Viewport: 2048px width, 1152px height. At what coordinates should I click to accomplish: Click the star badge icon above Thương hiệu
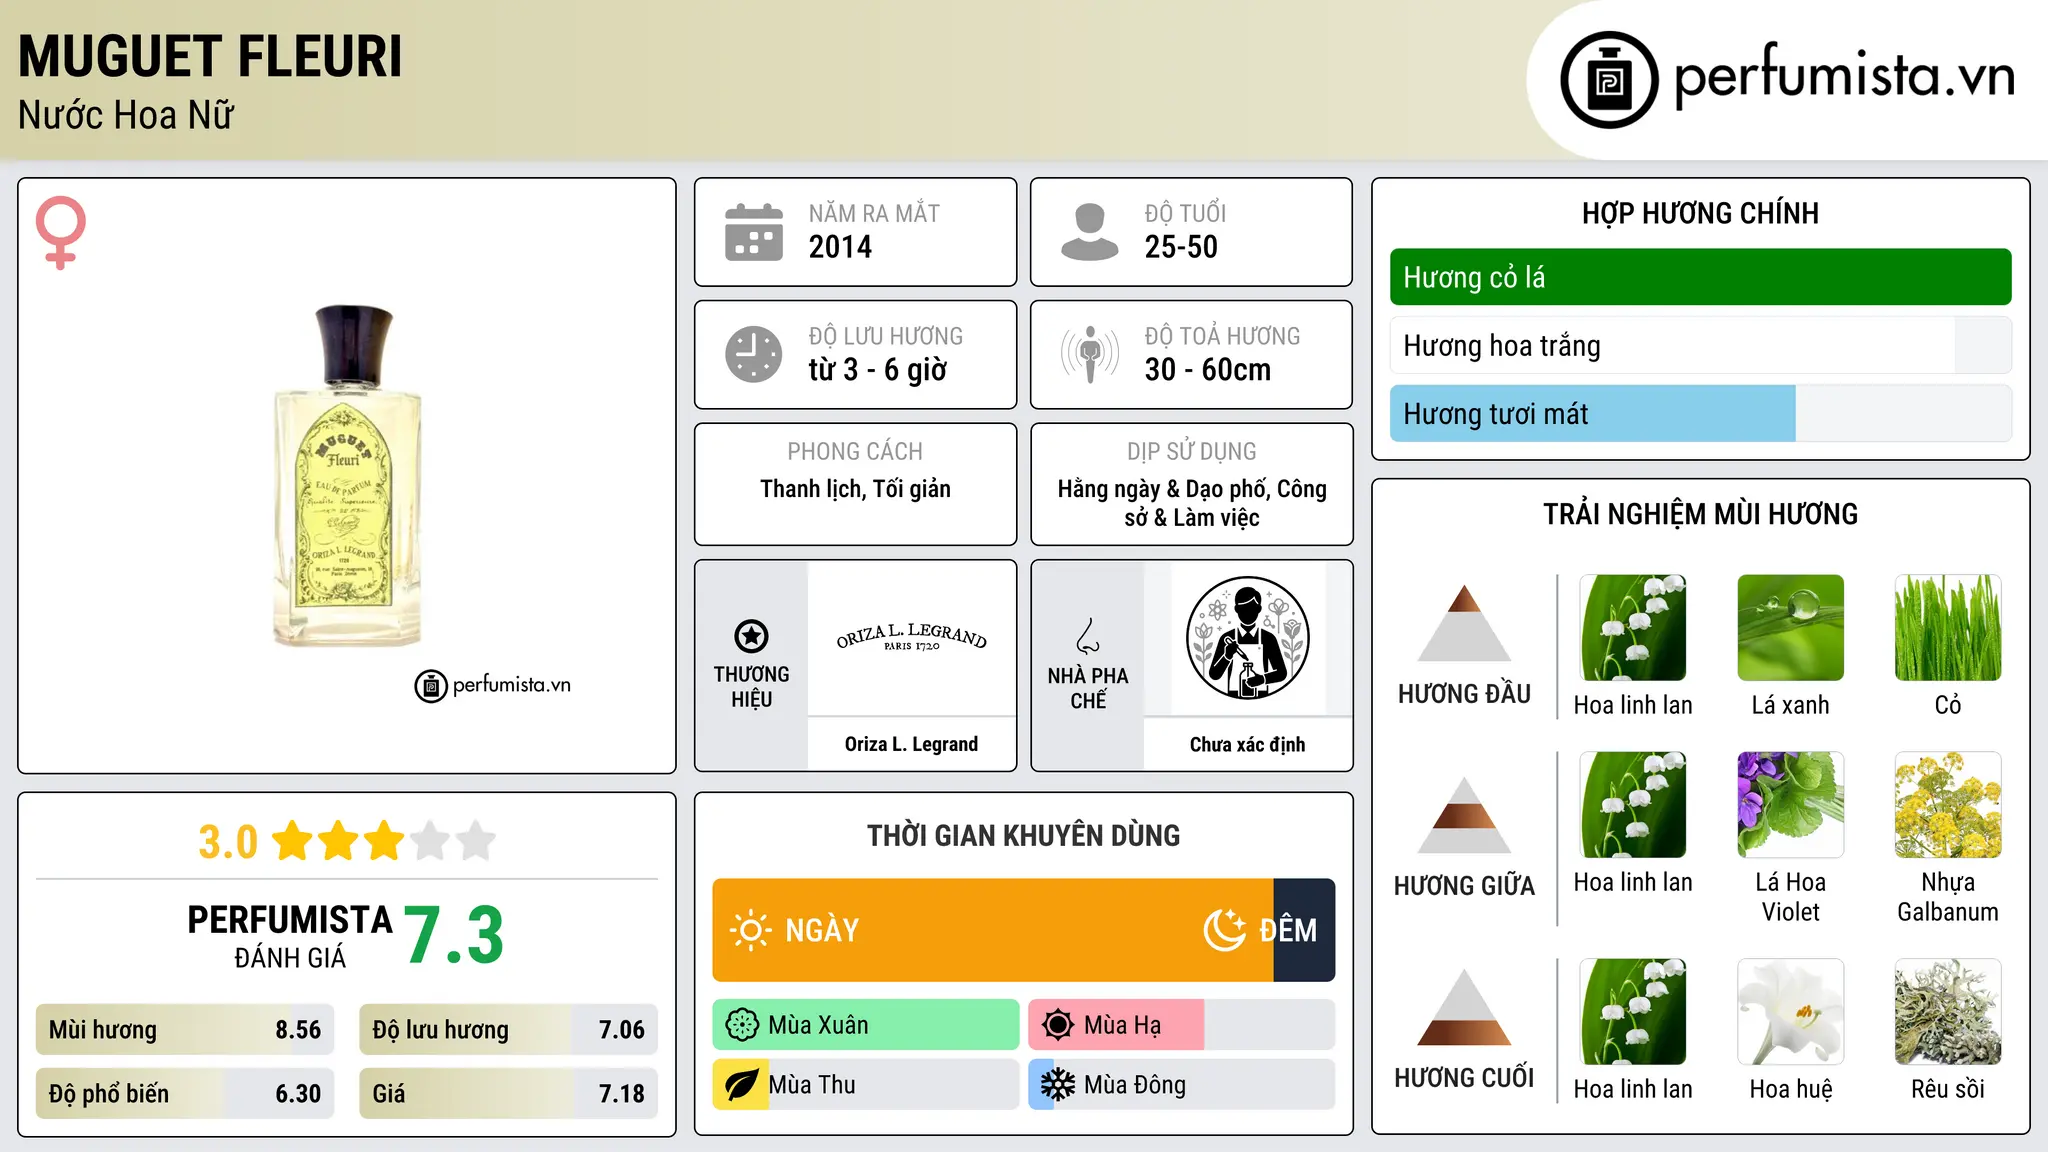(x=751, y=636)
